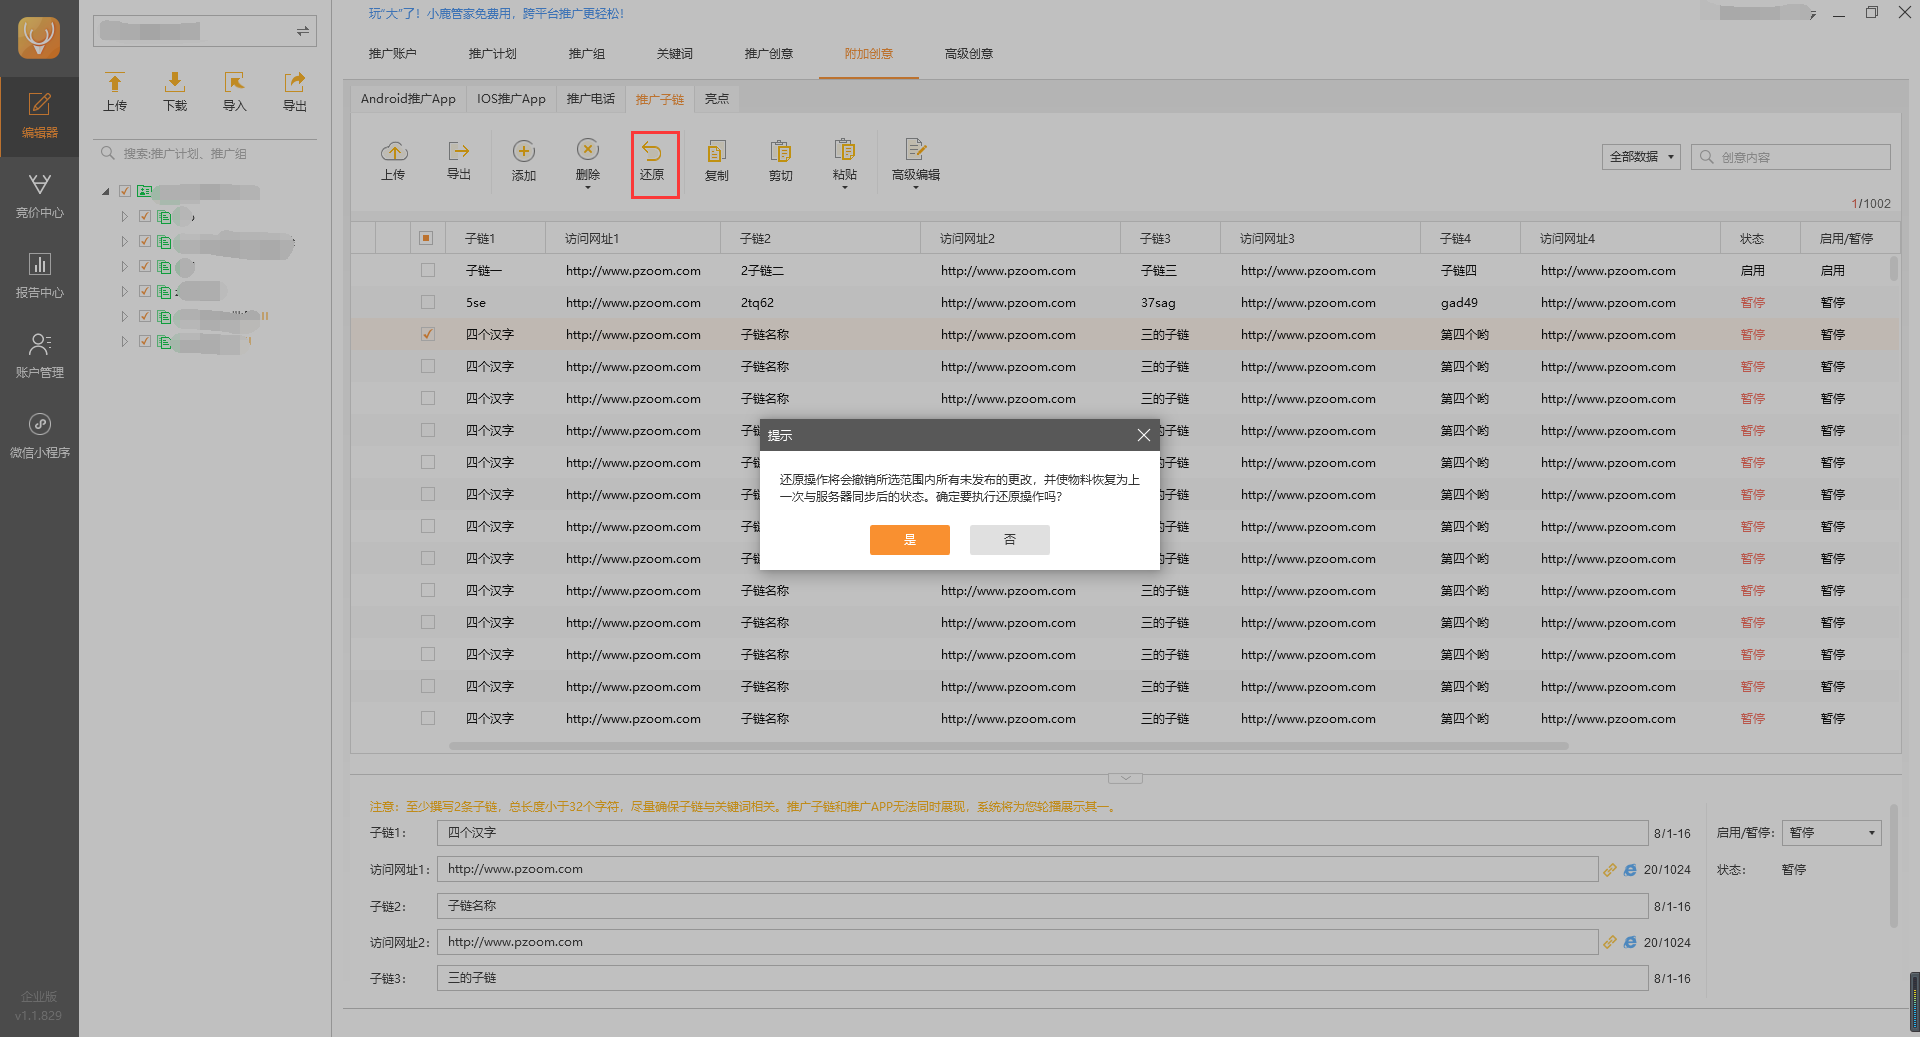
Task: Confirm restore with the 是 button
Action: click(x=910, y=540)
